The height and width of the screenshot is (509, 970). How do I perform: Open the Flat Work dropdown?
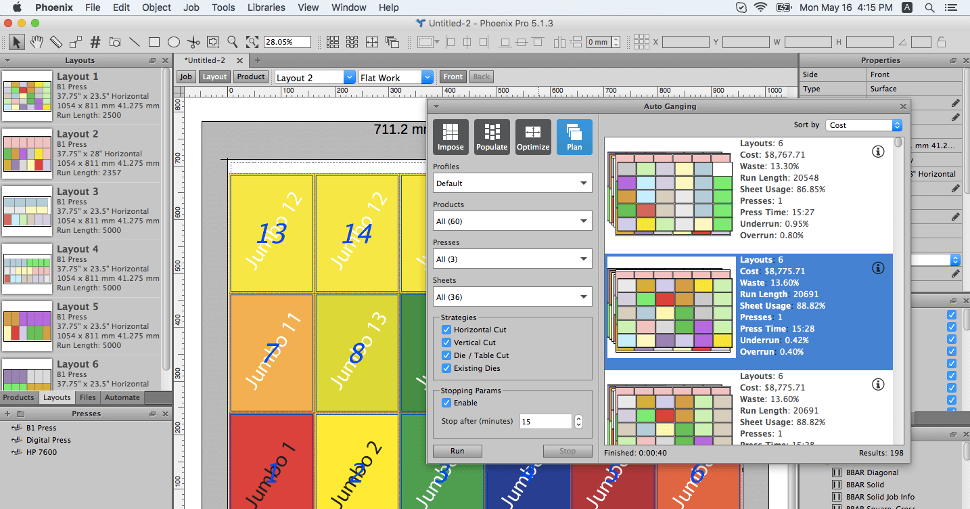396,77
